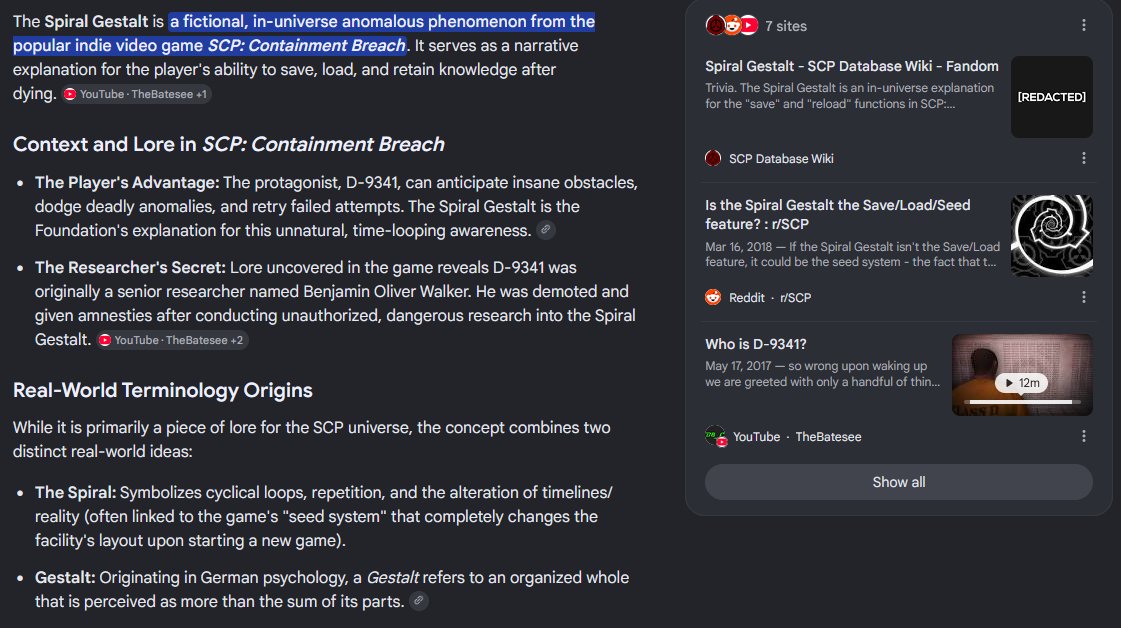
Task: Play the 12m video thumbnail
Action: [1022, 383]
